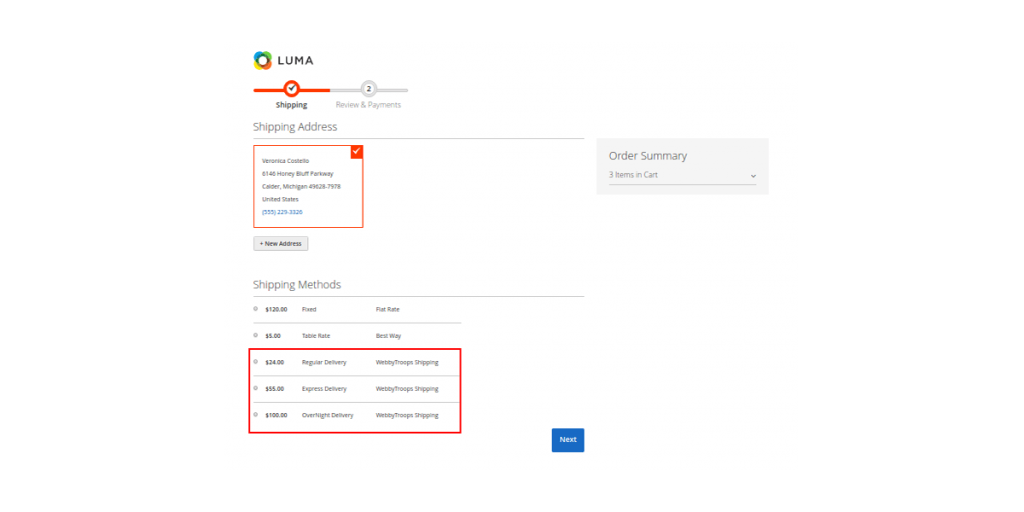Viewport: 1024px width, 512px height.
Task: Click the Flat Rate carrier text
Action: pos(387,310)
